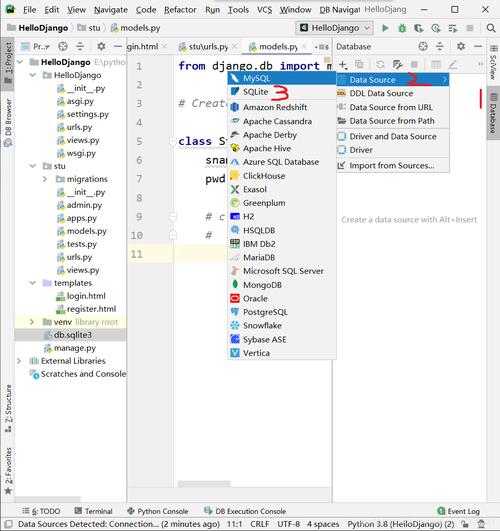This screenshot has width=500, height=531.
Task: Open Structure side tool window
Action: [8, 408]
